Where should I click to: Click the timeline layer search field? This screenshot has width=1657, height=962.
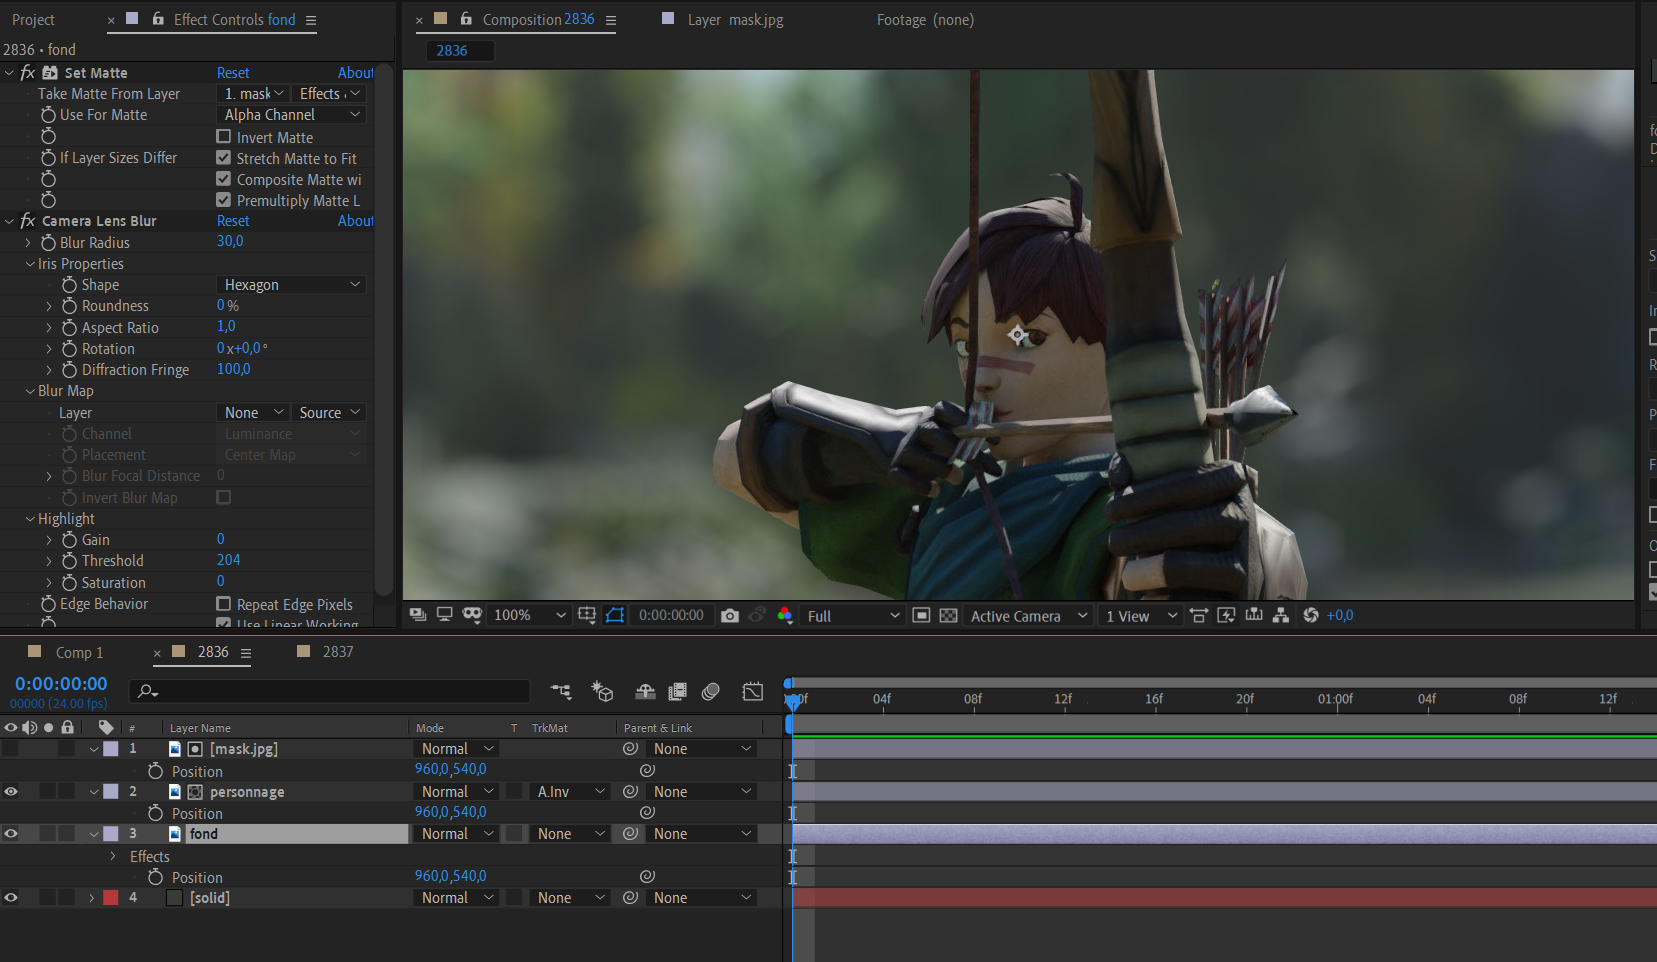click(x=330, y=691)
